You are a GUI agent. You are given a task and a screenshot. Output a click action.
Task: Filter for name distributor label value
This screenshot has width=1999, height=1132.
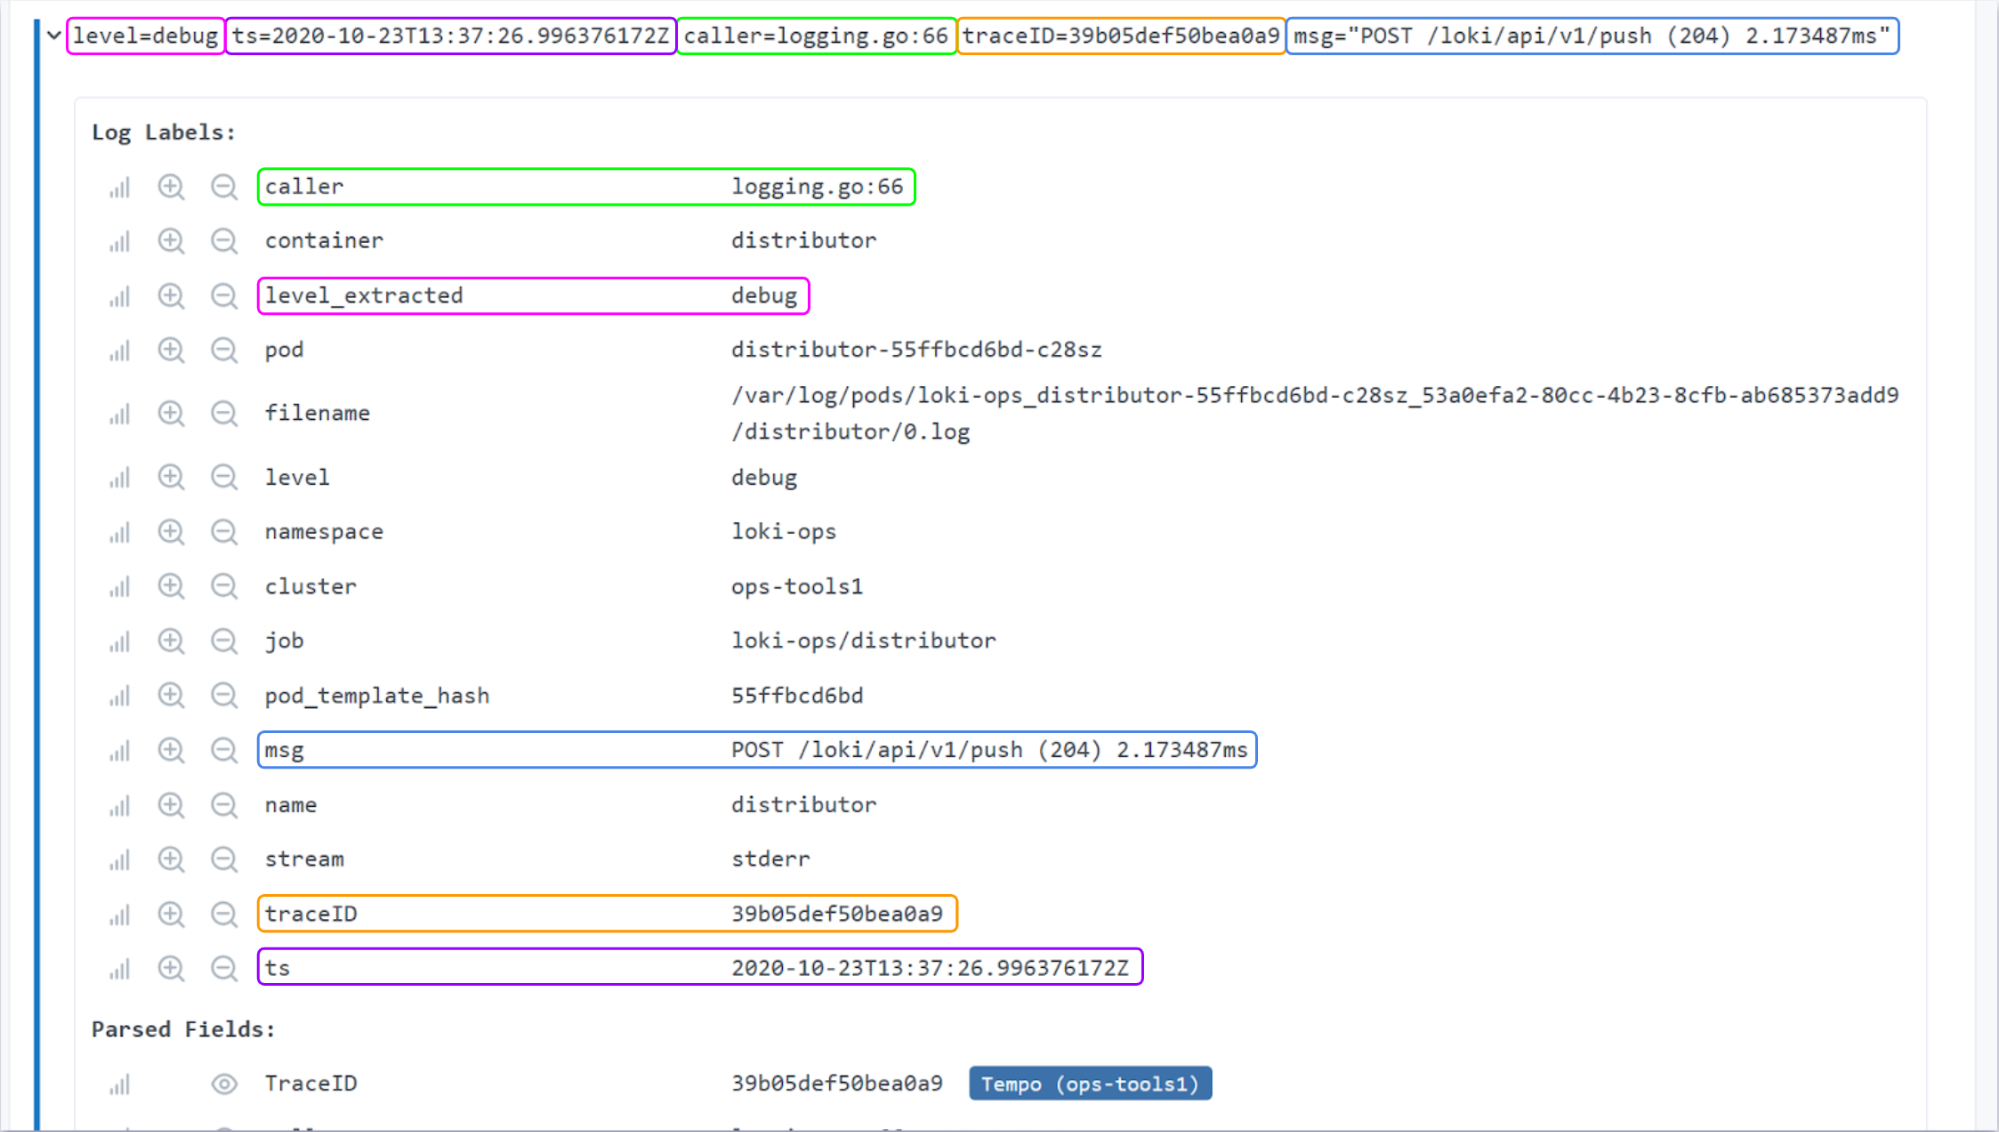[171, 805]
